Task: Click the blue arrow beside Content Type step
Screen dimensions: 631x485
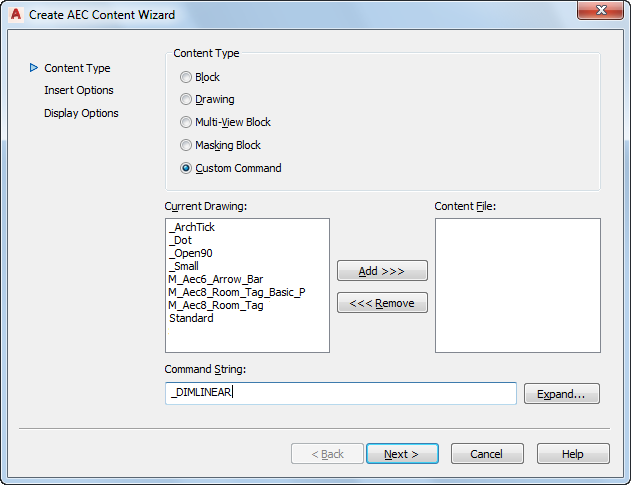Action: (34, 68)
